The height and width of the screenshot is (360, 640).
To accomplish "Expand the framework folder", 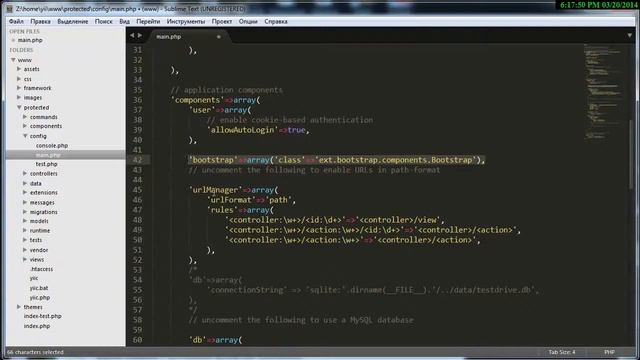I will tap(19, 88).
